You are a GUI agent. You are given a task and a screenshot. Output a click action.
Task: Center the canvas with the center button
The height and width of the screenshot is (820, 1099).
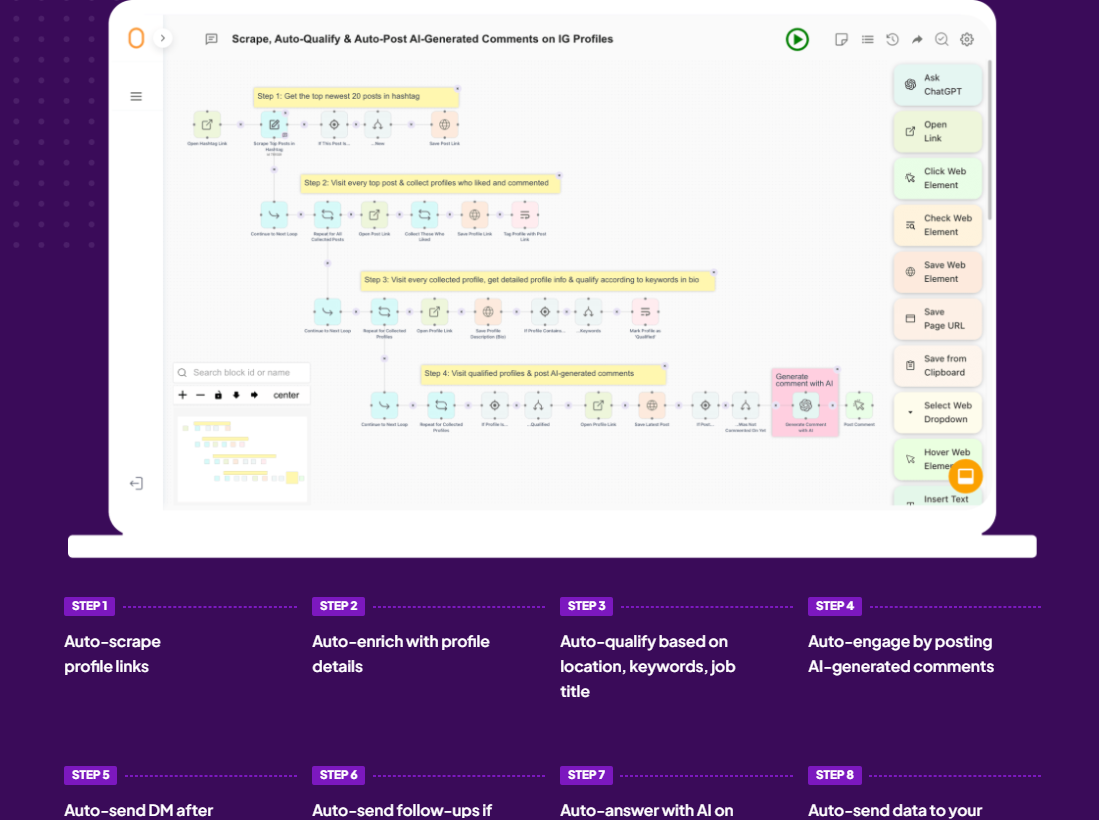tap(286, 395)
